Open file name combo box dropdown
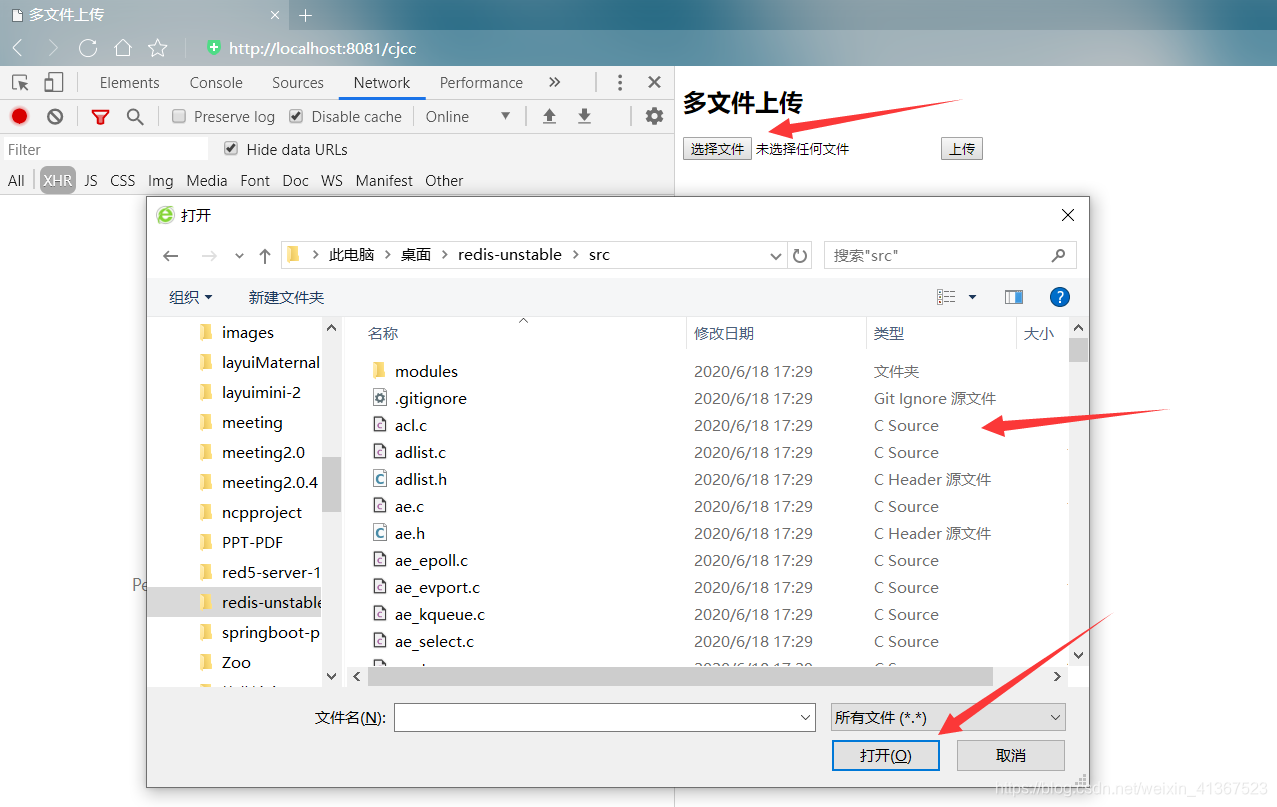This screenshot has height=807, width=1277. click(806, 717)
